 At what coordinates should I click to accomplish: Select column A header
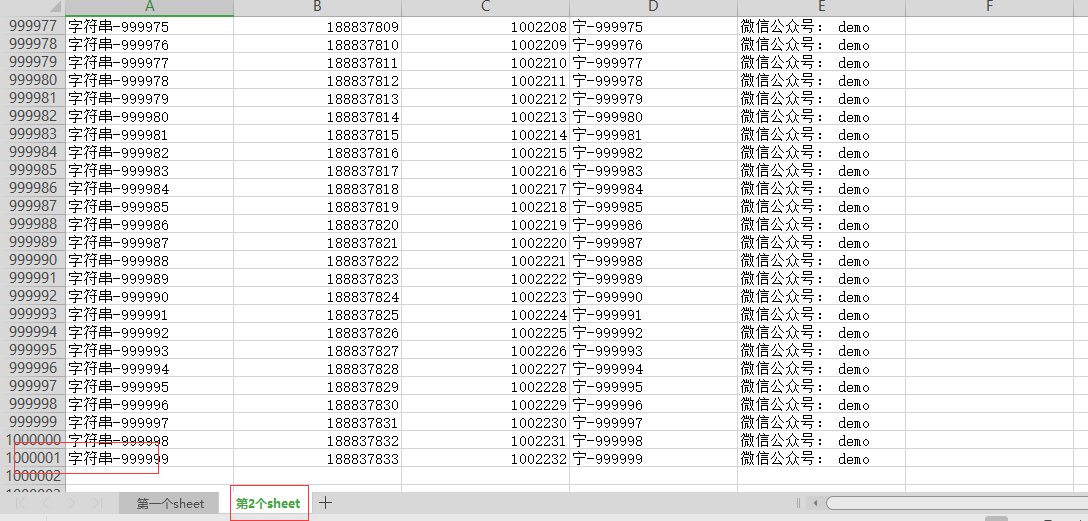[149, 8]
